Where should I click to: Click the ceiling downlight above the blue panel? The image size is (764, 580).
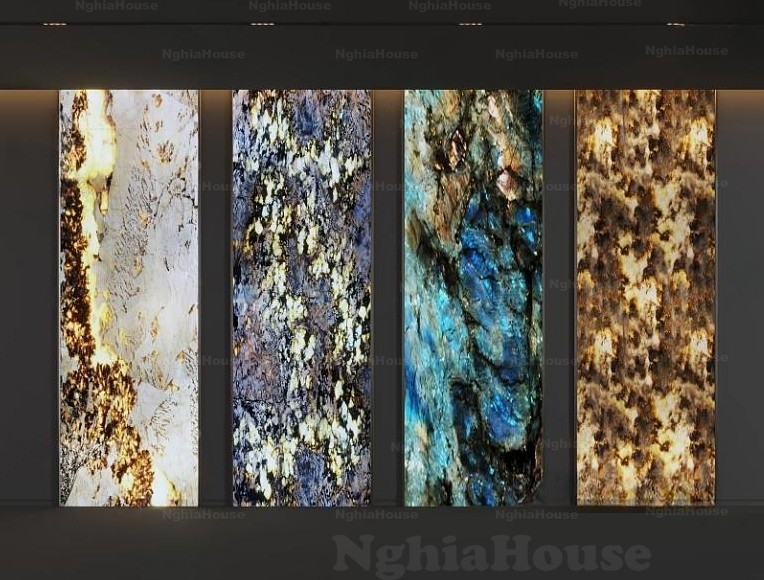pos(469,23)
